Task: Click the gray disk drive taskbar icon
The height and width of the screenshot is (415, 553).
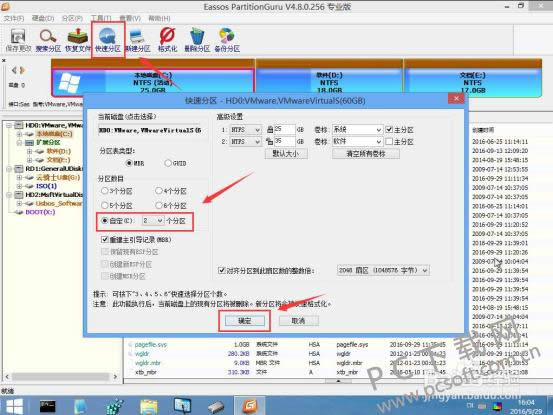Action: click(x=216, y=407)
